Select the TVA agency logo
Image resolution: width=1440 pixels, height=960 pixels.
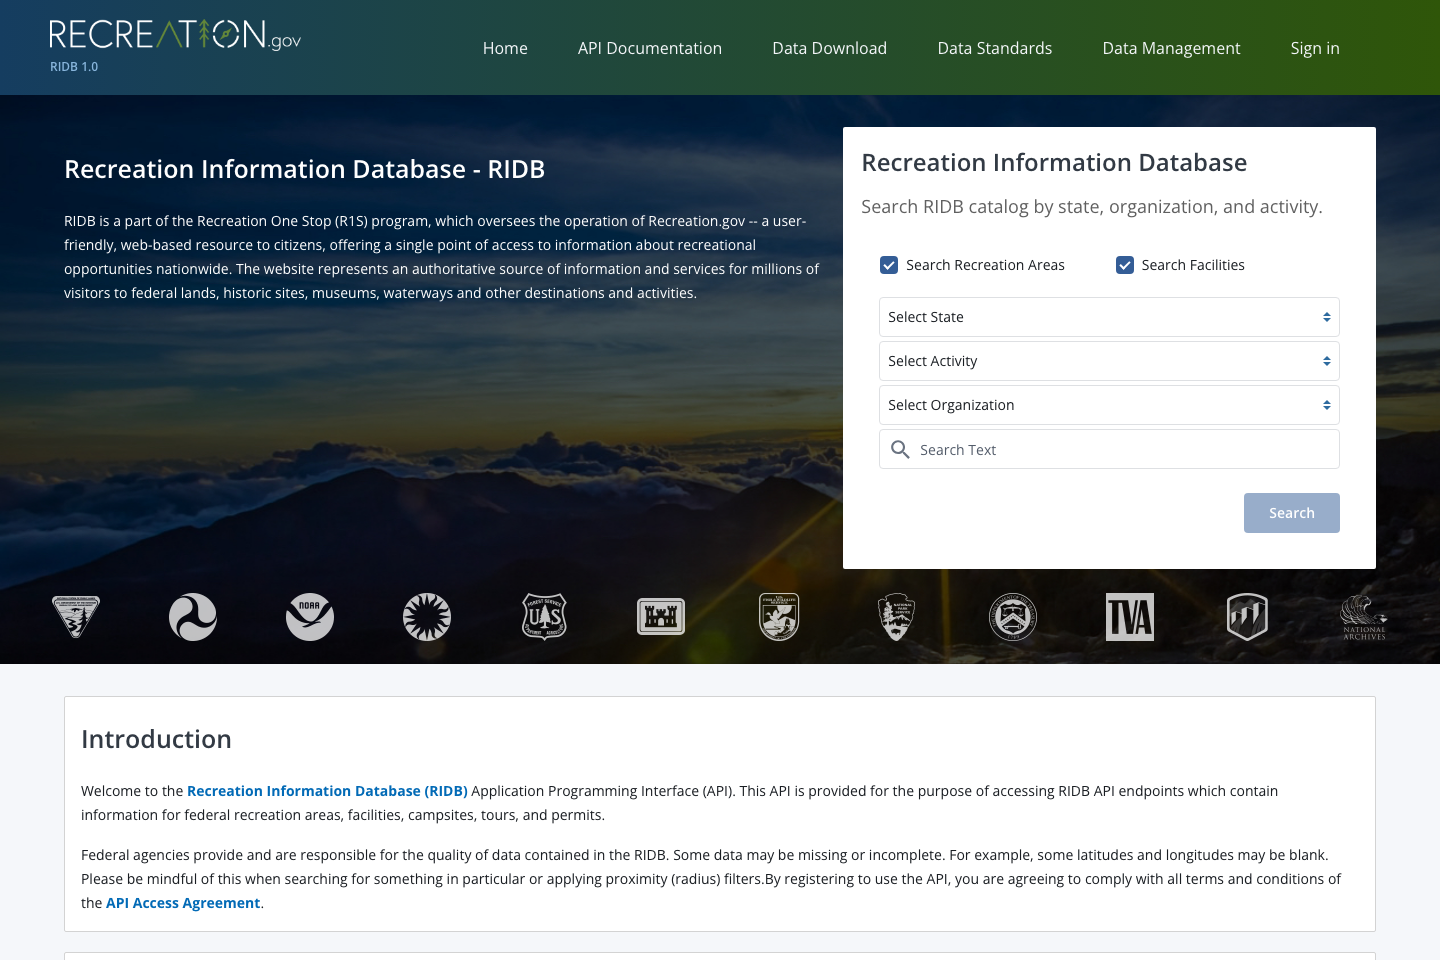tap(1130, 617)
